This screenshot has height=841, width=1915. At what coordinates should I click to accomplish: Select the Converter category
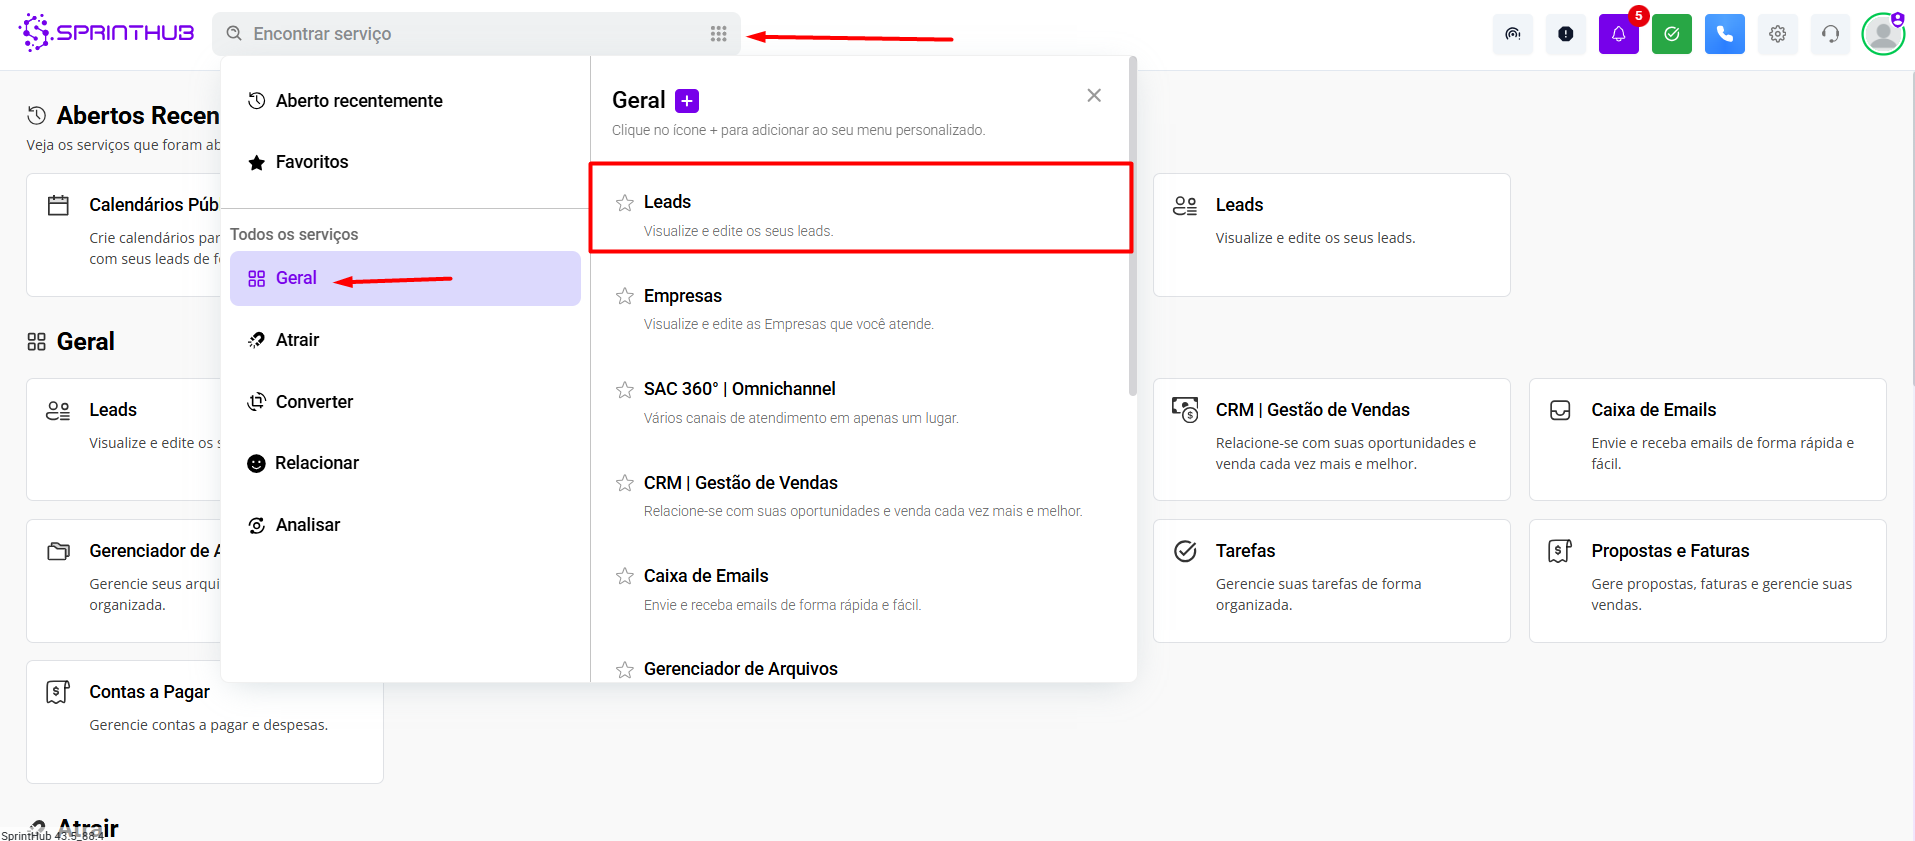coord(314,402)
